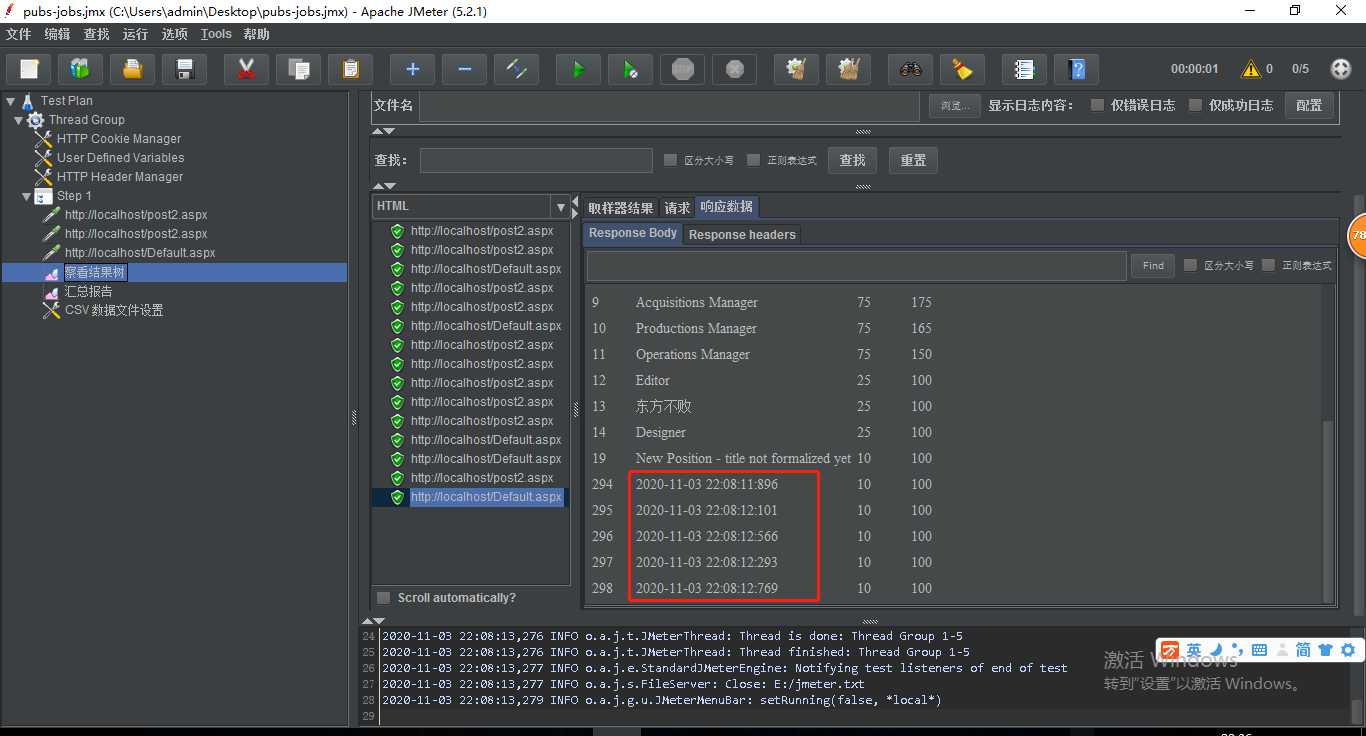Open the 文件 menu
The height and width of the screenshot is (736, 1366).
click(19, 34)
